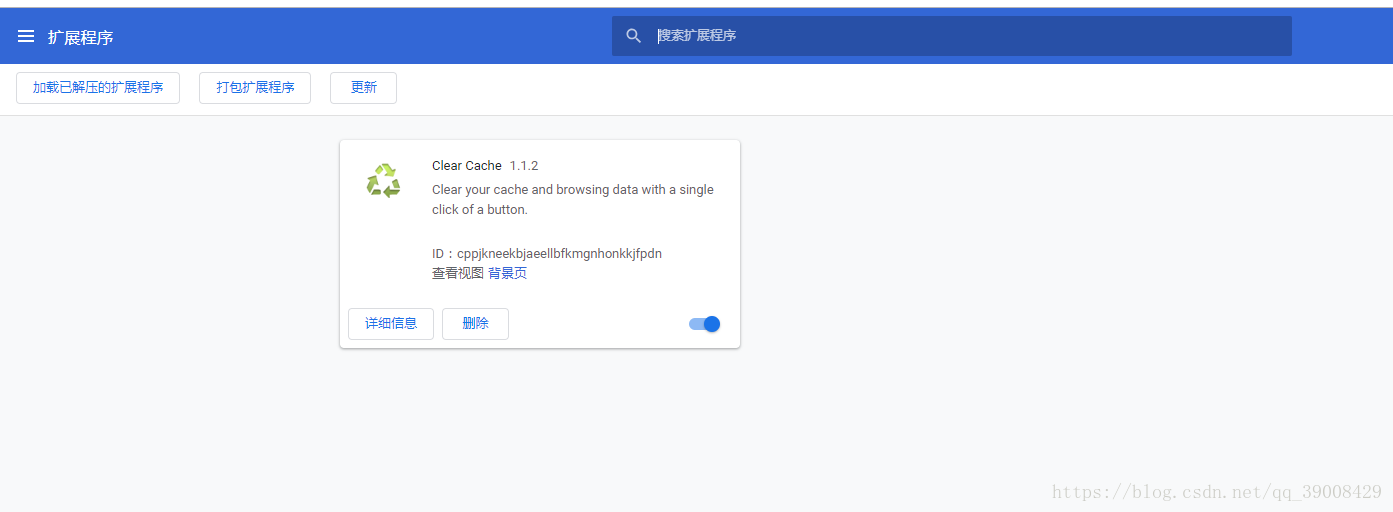
Task: Click the extension ID cppjkneekbjaeellbfkmgnhonkkjfpdn
Action: pos(560,254)
